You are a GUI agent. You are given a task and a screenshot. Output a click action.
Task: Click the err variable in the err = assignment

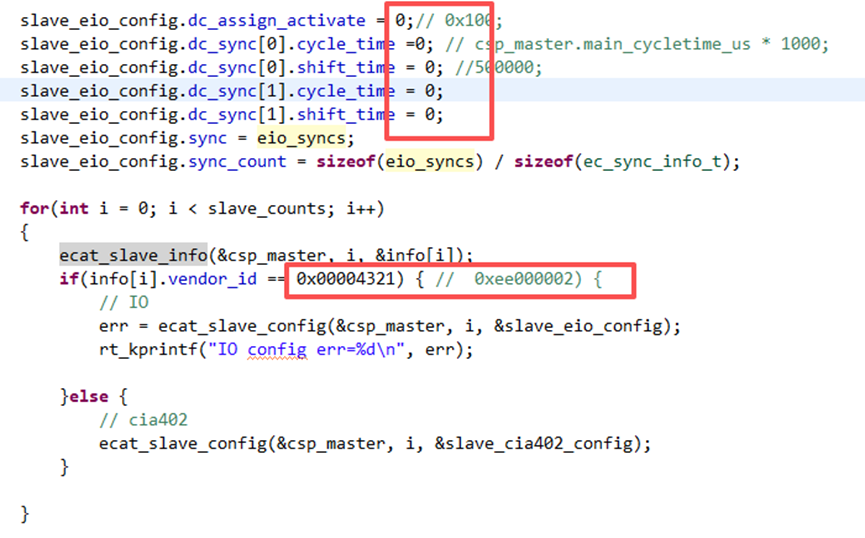click(x=114, y=326)
